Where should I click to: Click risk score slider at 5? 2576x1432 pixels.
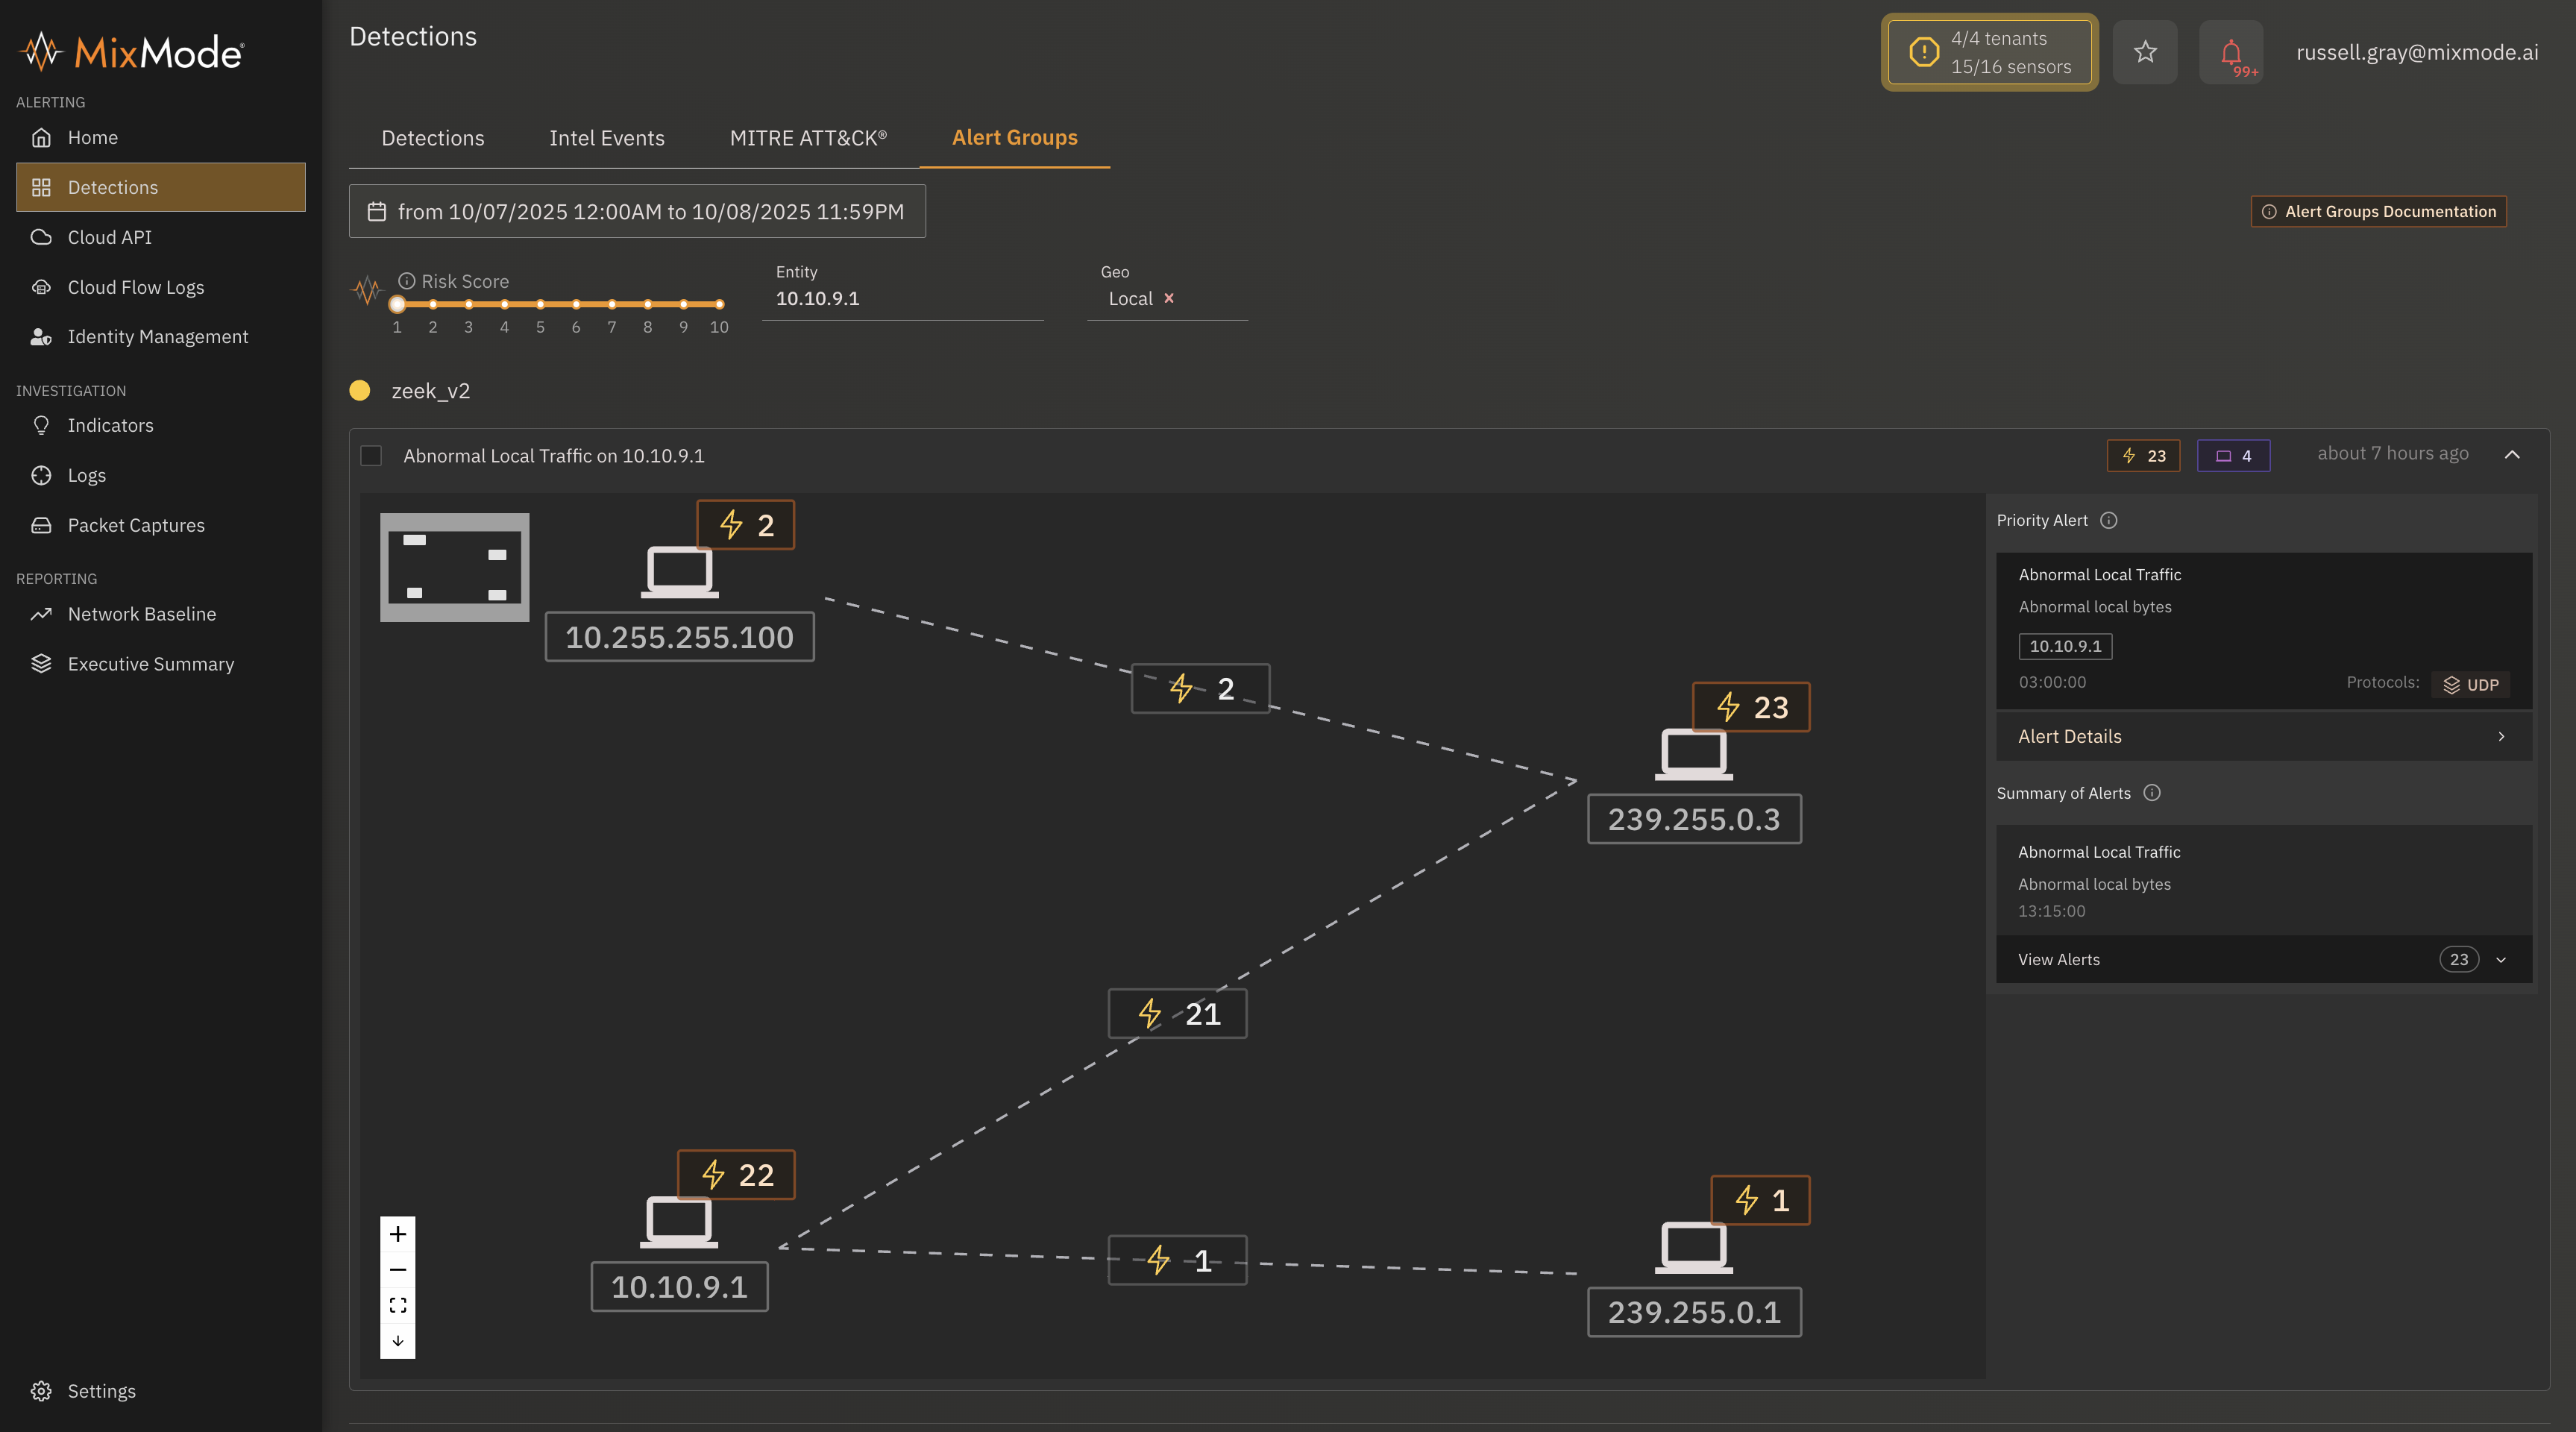coord(540,304)
